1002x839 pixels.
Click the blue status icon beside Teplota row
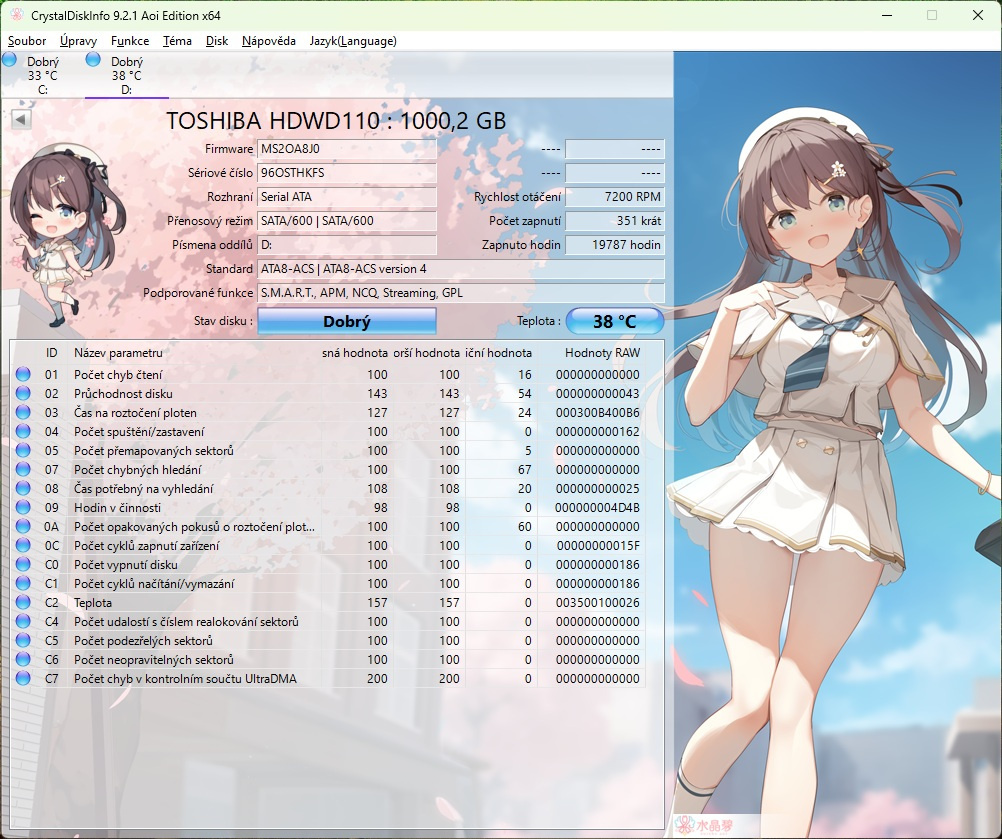(22, 602)
